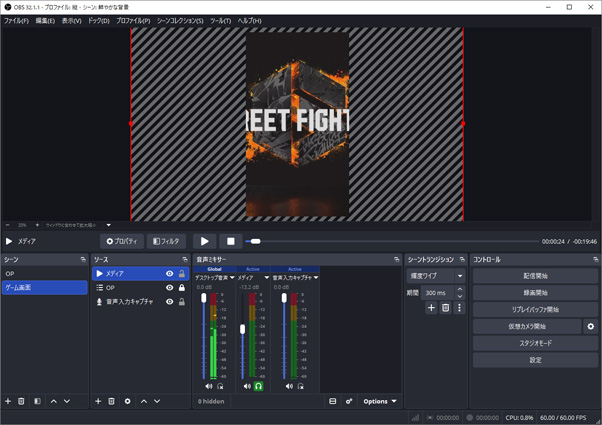
Task: Remove transition using trash icon
Action: pyautogui.click(x=446, y=308)
